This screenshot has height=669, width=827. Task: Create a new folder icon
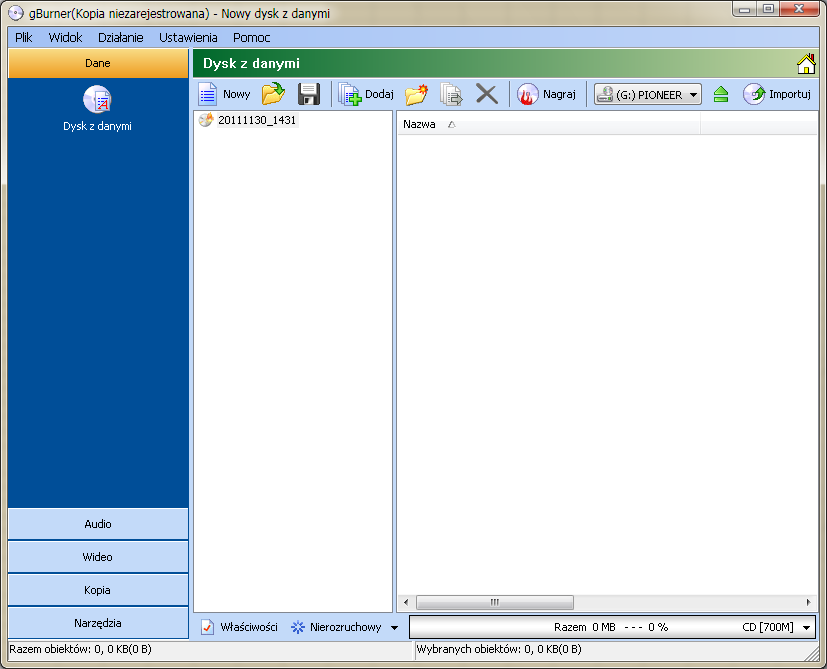click(416, 94)
